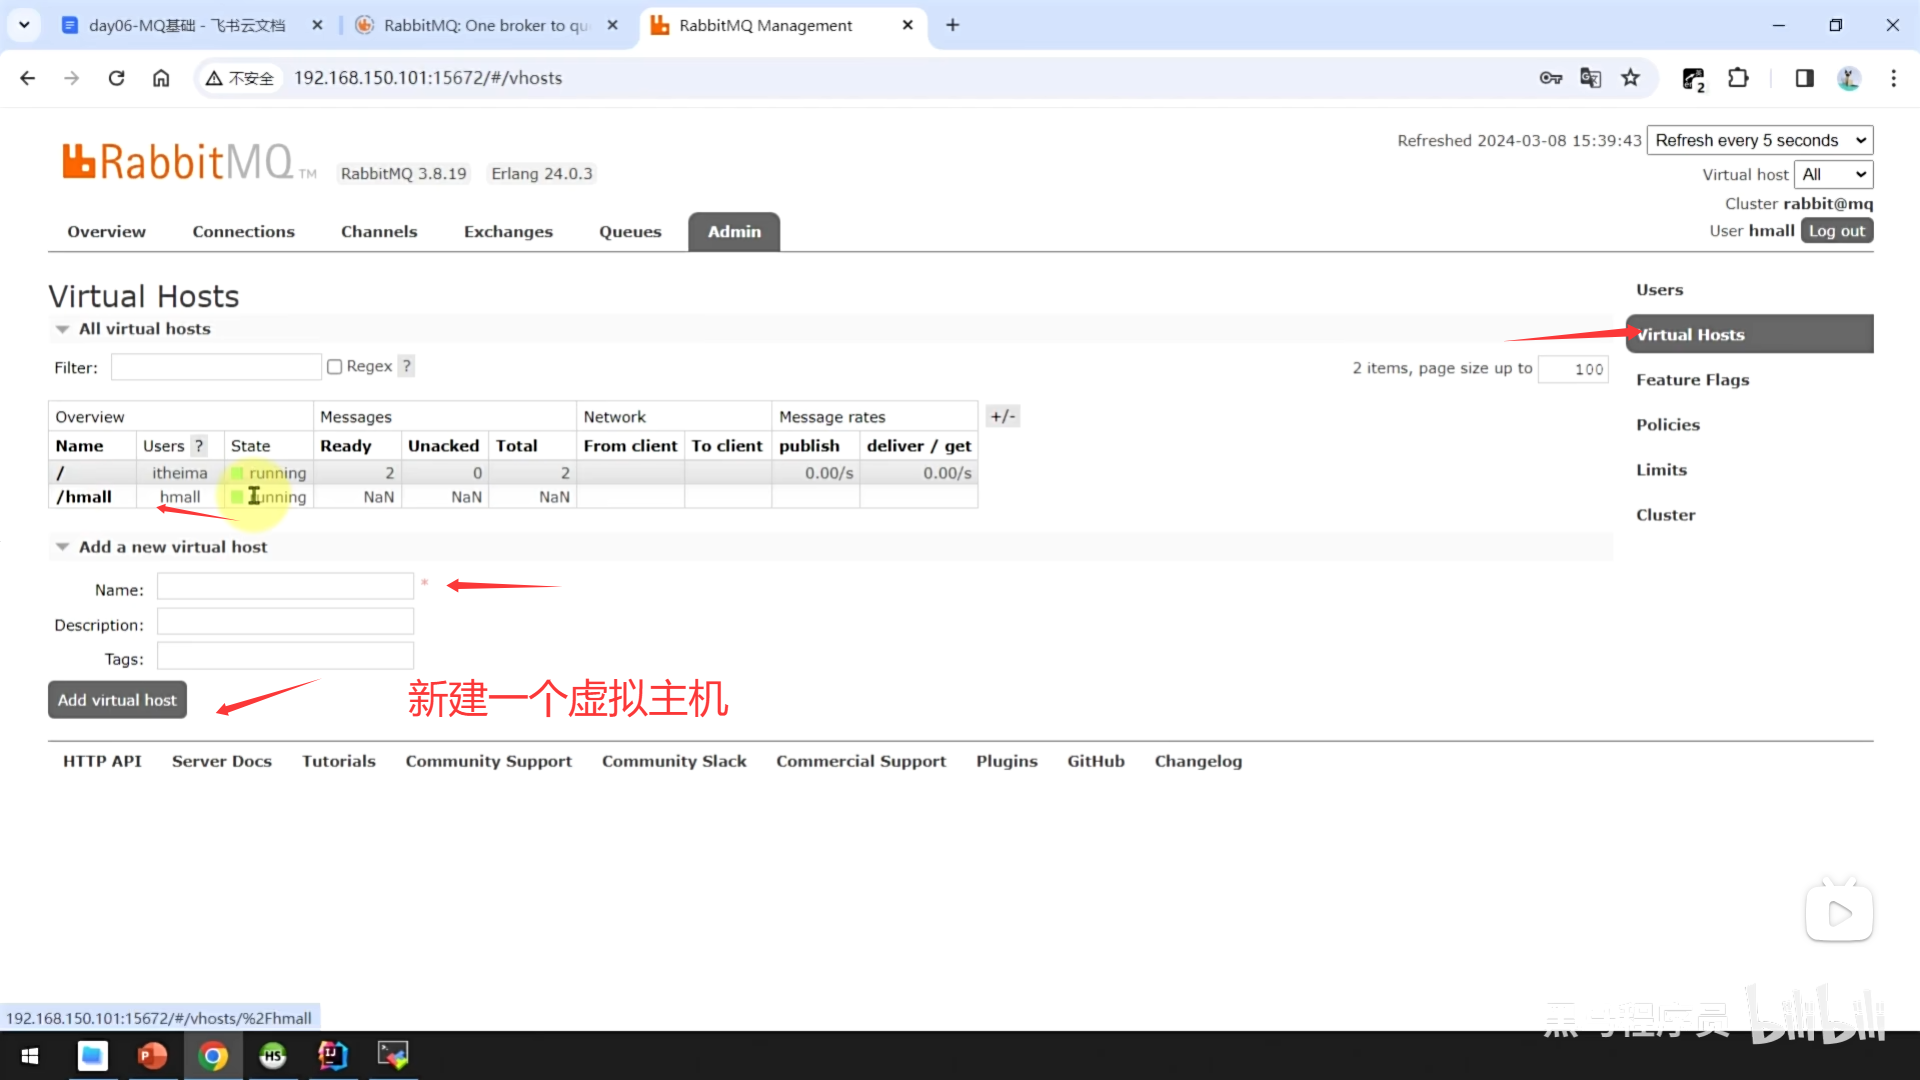The height and width of the screenshot is (1080, 1920).
Task: Open IntelliJ IDEA from the taskbar
Action: point(332,1055)
